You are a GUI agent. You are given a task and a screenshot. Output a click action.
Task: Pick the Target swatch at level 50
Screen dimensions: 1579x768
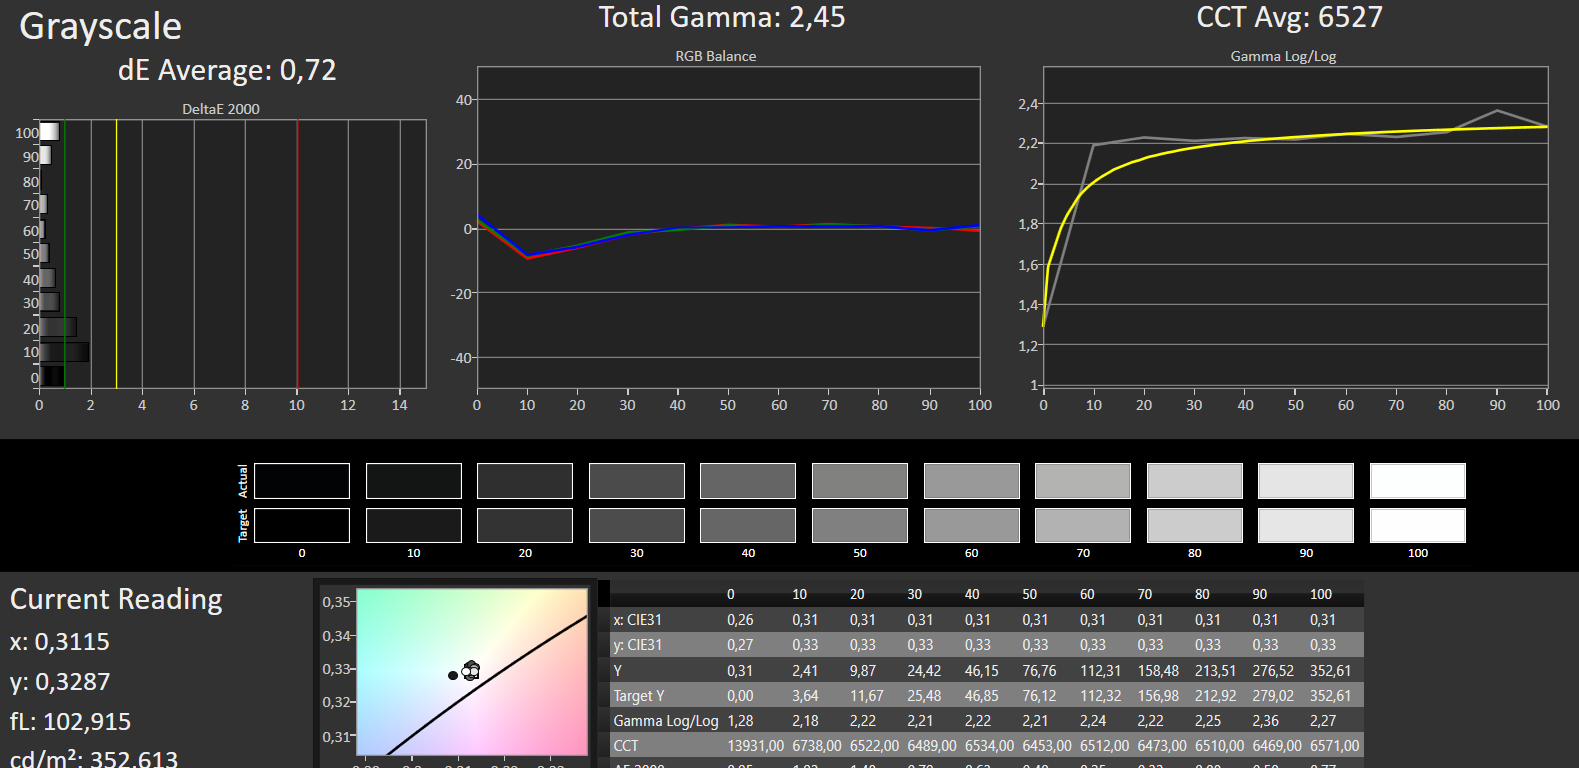pos(860,526)
